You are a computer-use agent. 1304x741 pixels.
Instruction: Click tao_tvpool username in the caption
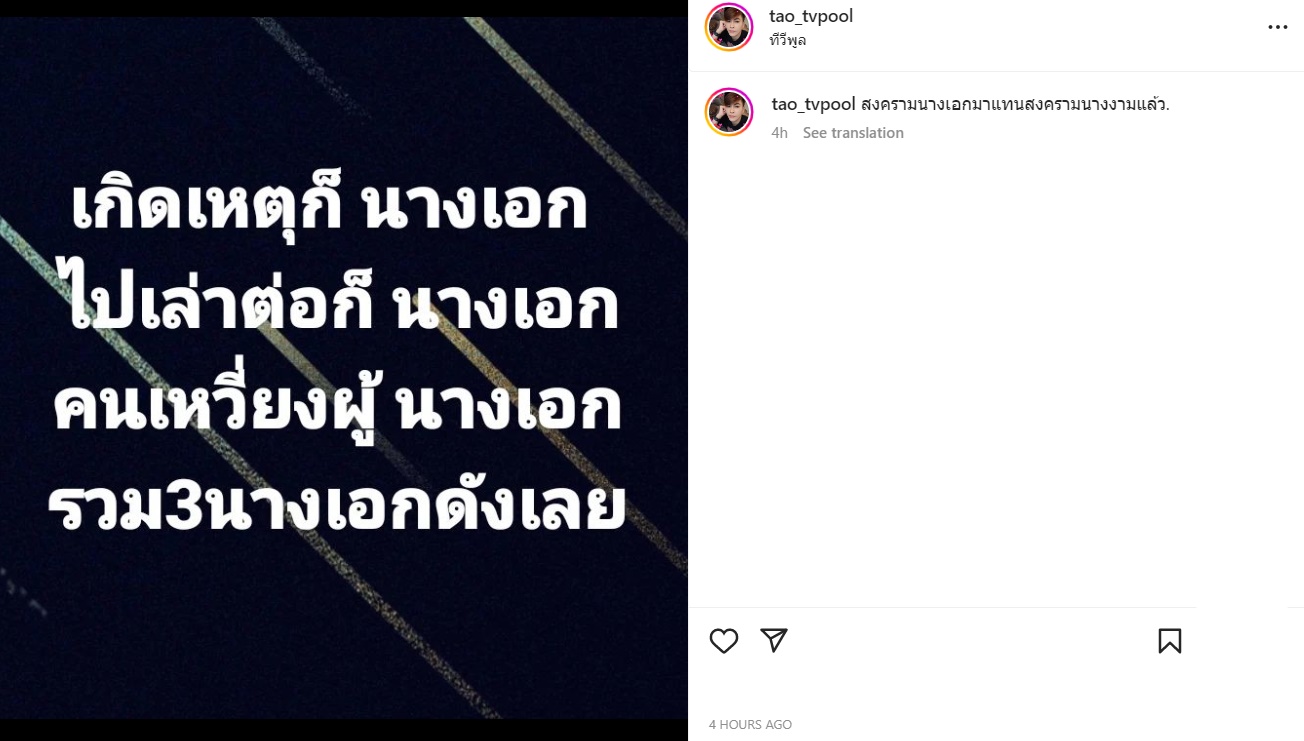[x=813, y=105]
